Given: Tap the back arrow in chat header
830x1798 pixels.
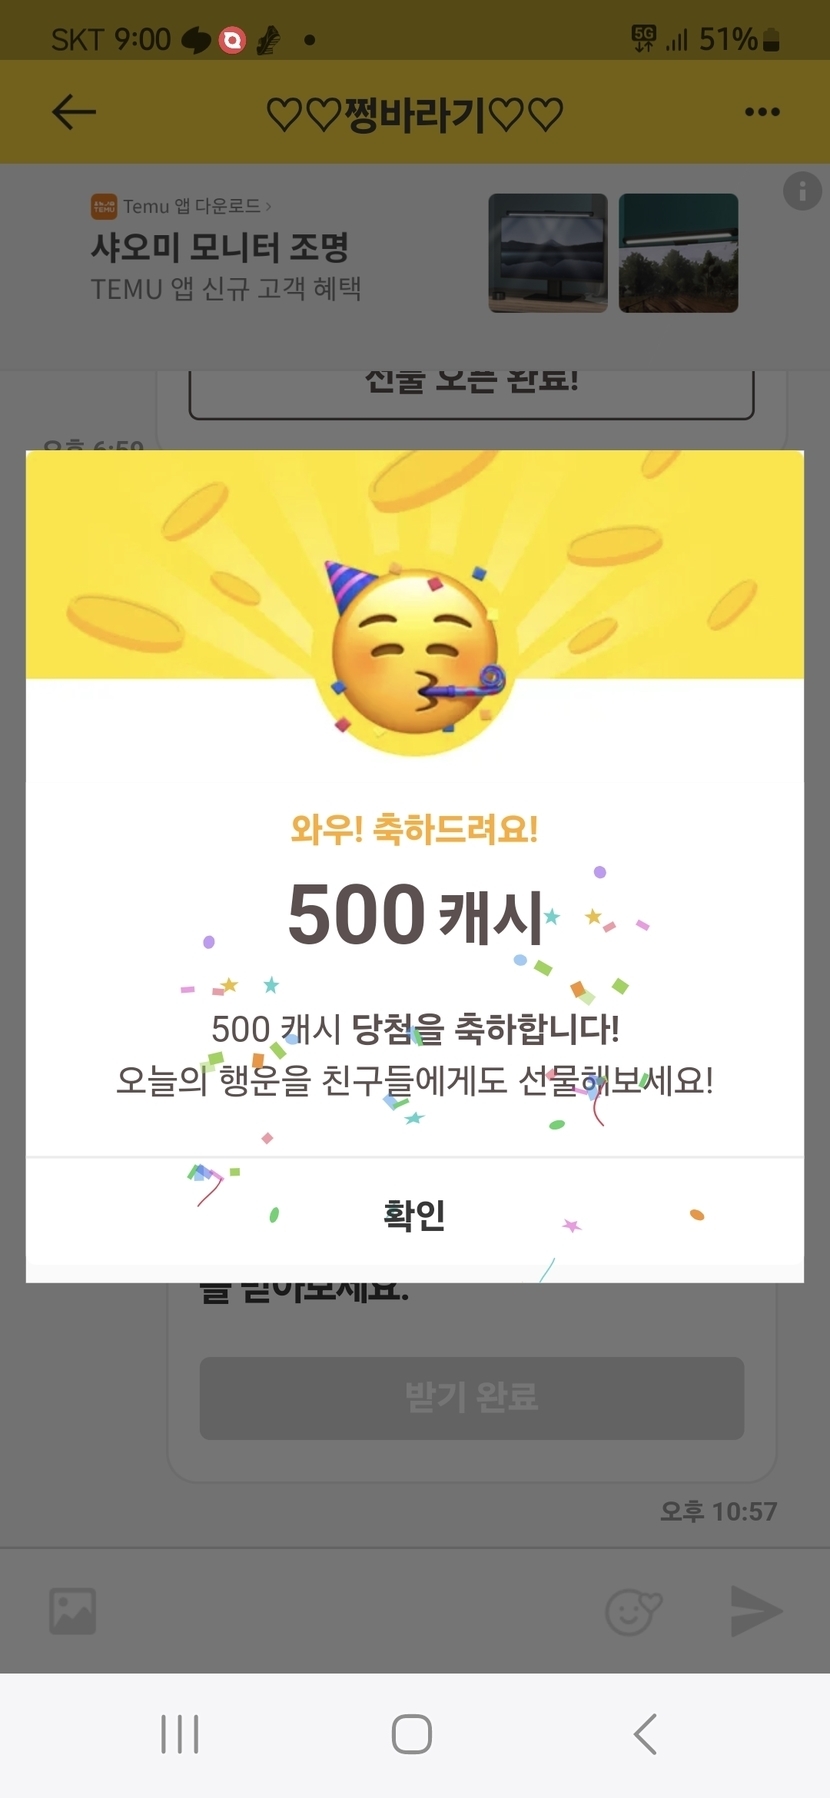Looking at the screenshot, I should [74, 112].
